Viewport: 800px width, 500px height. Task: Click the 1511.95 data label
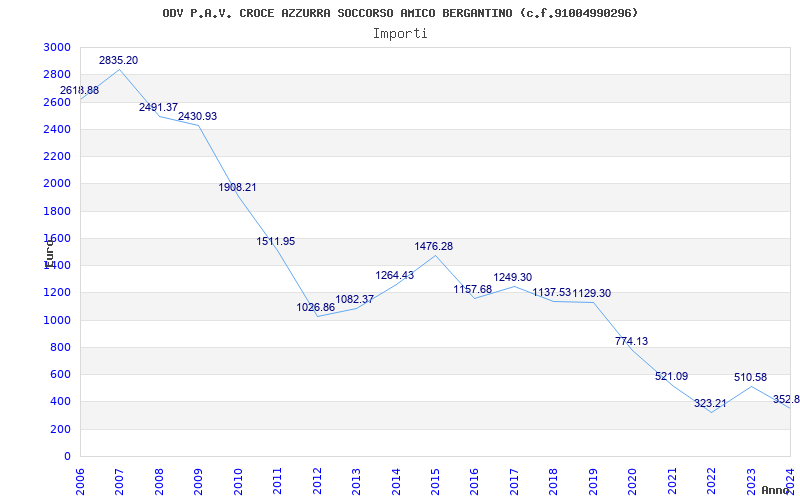click(x=276, y=241)
